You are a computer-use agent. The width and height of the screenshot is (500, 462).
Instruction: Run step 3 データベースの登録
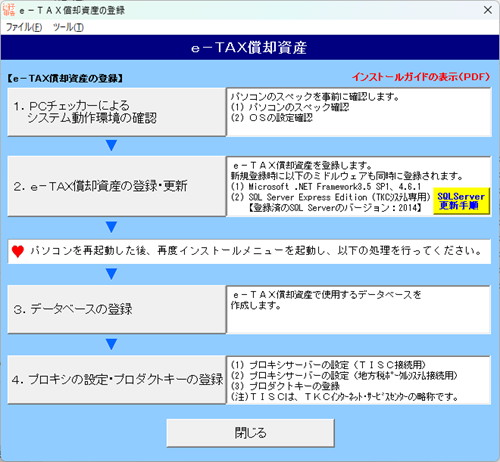[x=117, y=309]
